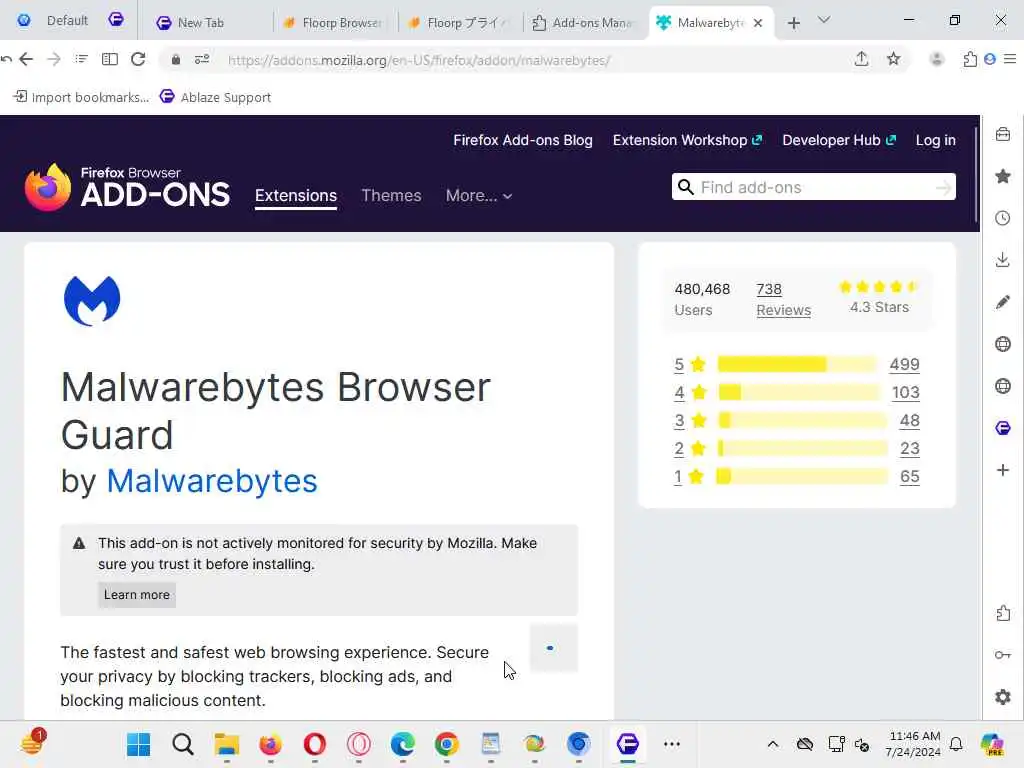Show hidden system tray icons
This screenshot has width=1024, height=768.
[773, 744]
